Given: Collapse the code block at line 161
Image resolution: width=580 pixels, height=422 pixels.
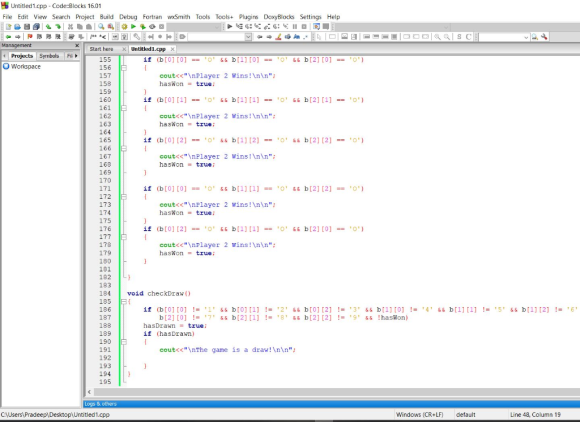Looking at the screenshot, I should coord(124,108).
